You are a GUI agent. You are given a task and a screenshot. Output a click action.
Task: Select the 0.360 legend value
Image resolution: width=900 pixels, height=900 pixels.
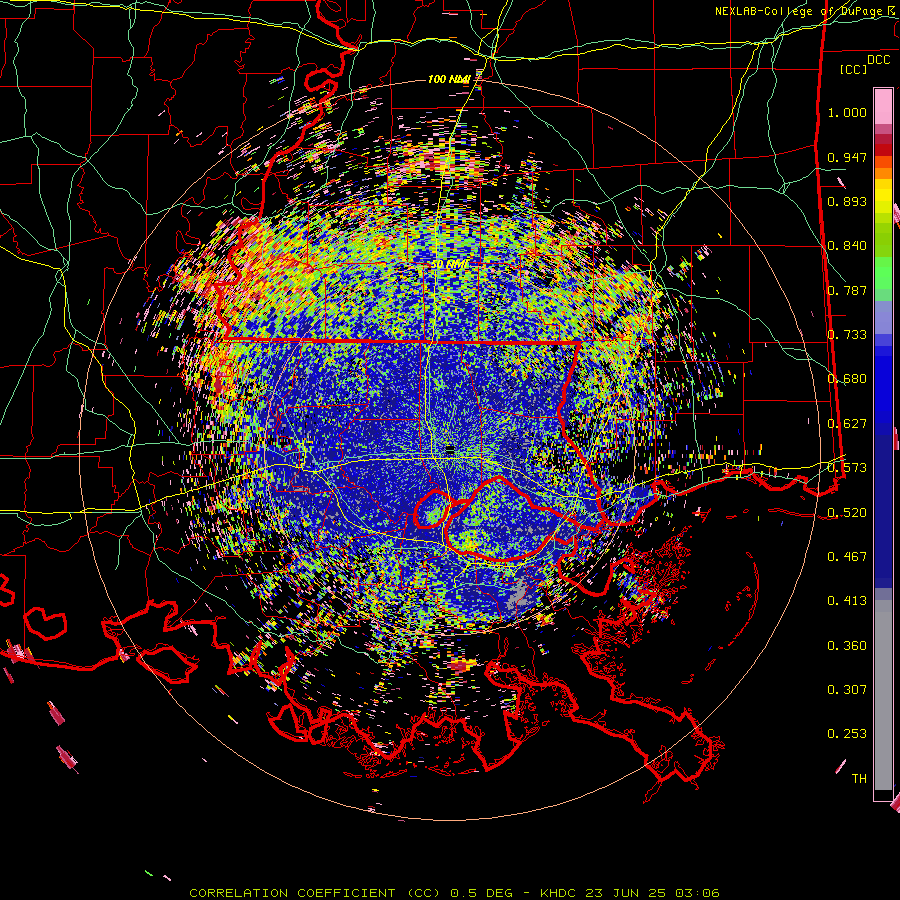pyautogui.click(x=847, y=646)
